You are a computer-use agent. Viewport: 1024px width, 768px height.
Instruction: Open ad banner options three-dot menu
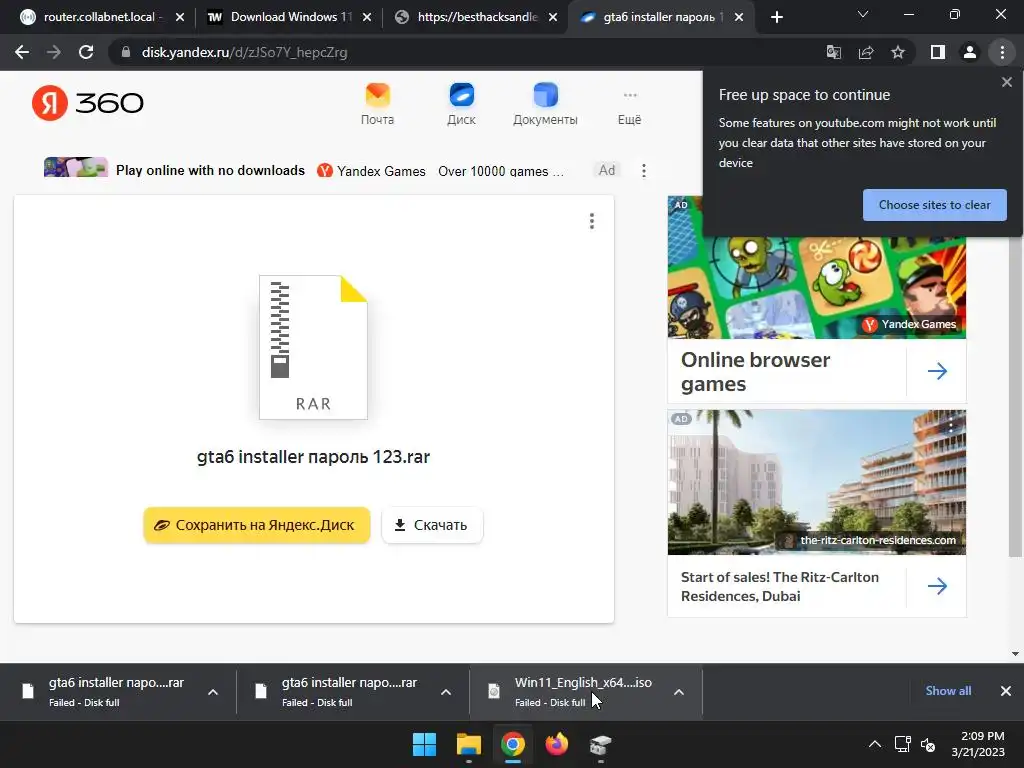click(644, 170)
